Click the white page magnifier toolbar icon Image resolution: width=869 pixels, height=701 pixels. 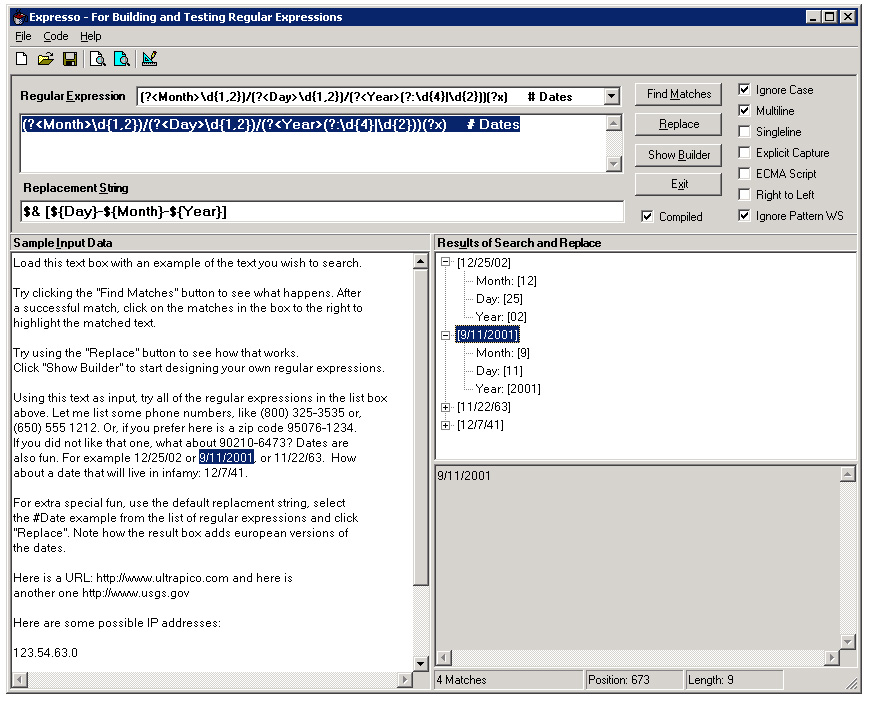tap(98, 59)
